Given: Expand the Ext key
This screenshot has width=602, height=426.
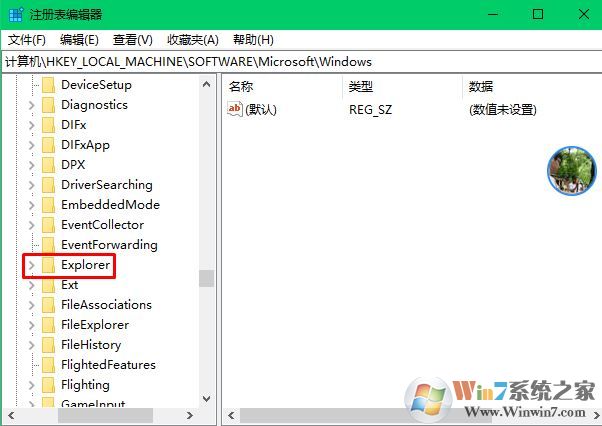Looking at the screenshot, I should tap(32, 285).
